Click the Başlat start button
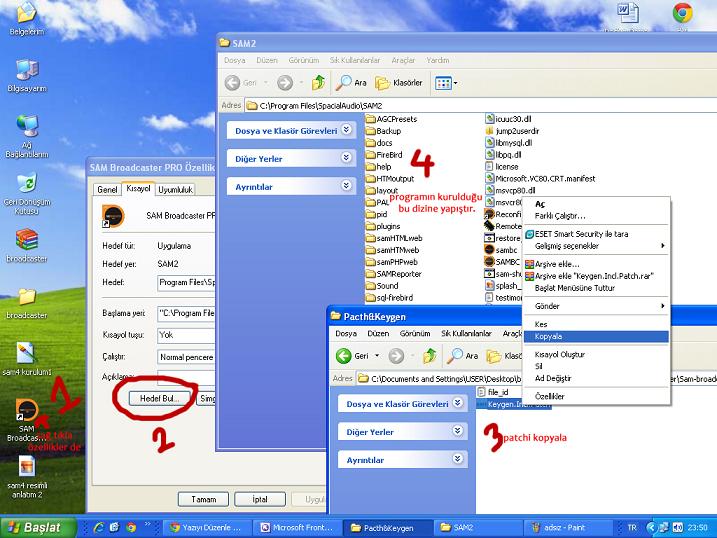717x538 pixels. click(38, 528)
